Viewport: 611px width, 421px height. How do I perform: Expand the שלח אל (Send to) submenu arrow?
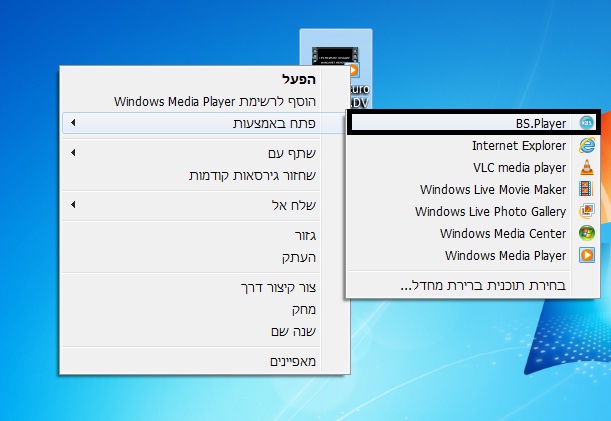pyautogui.click(x=75, y=205)
